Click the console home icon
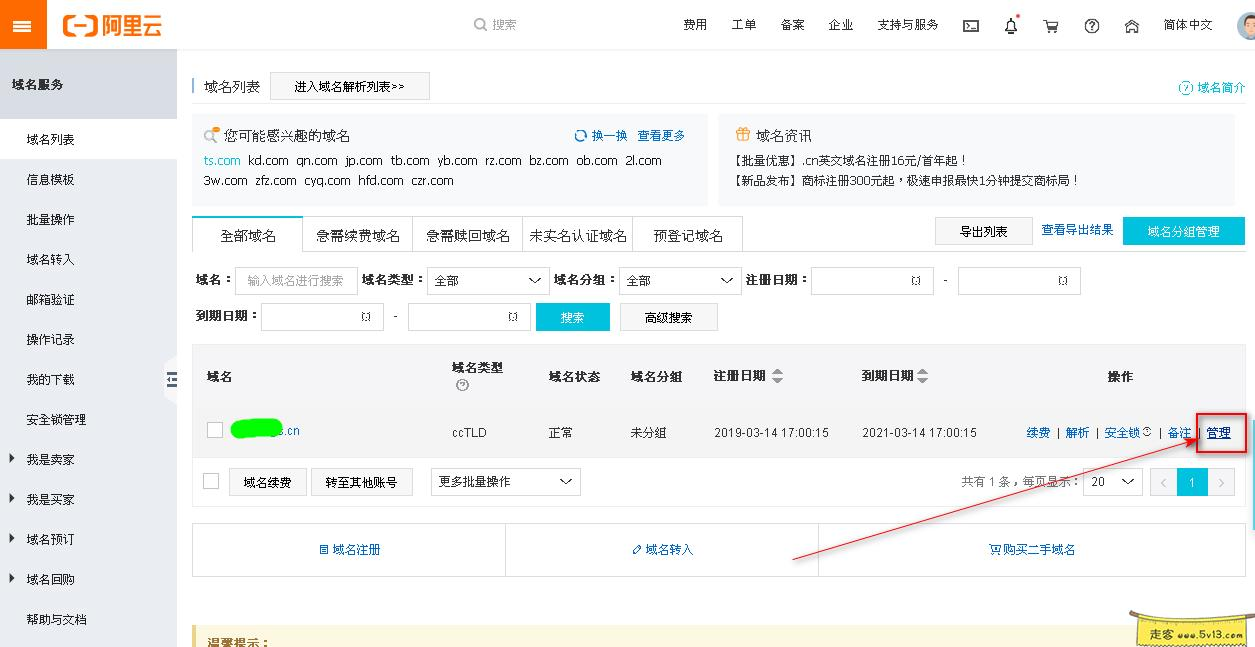 (1132, 25)
